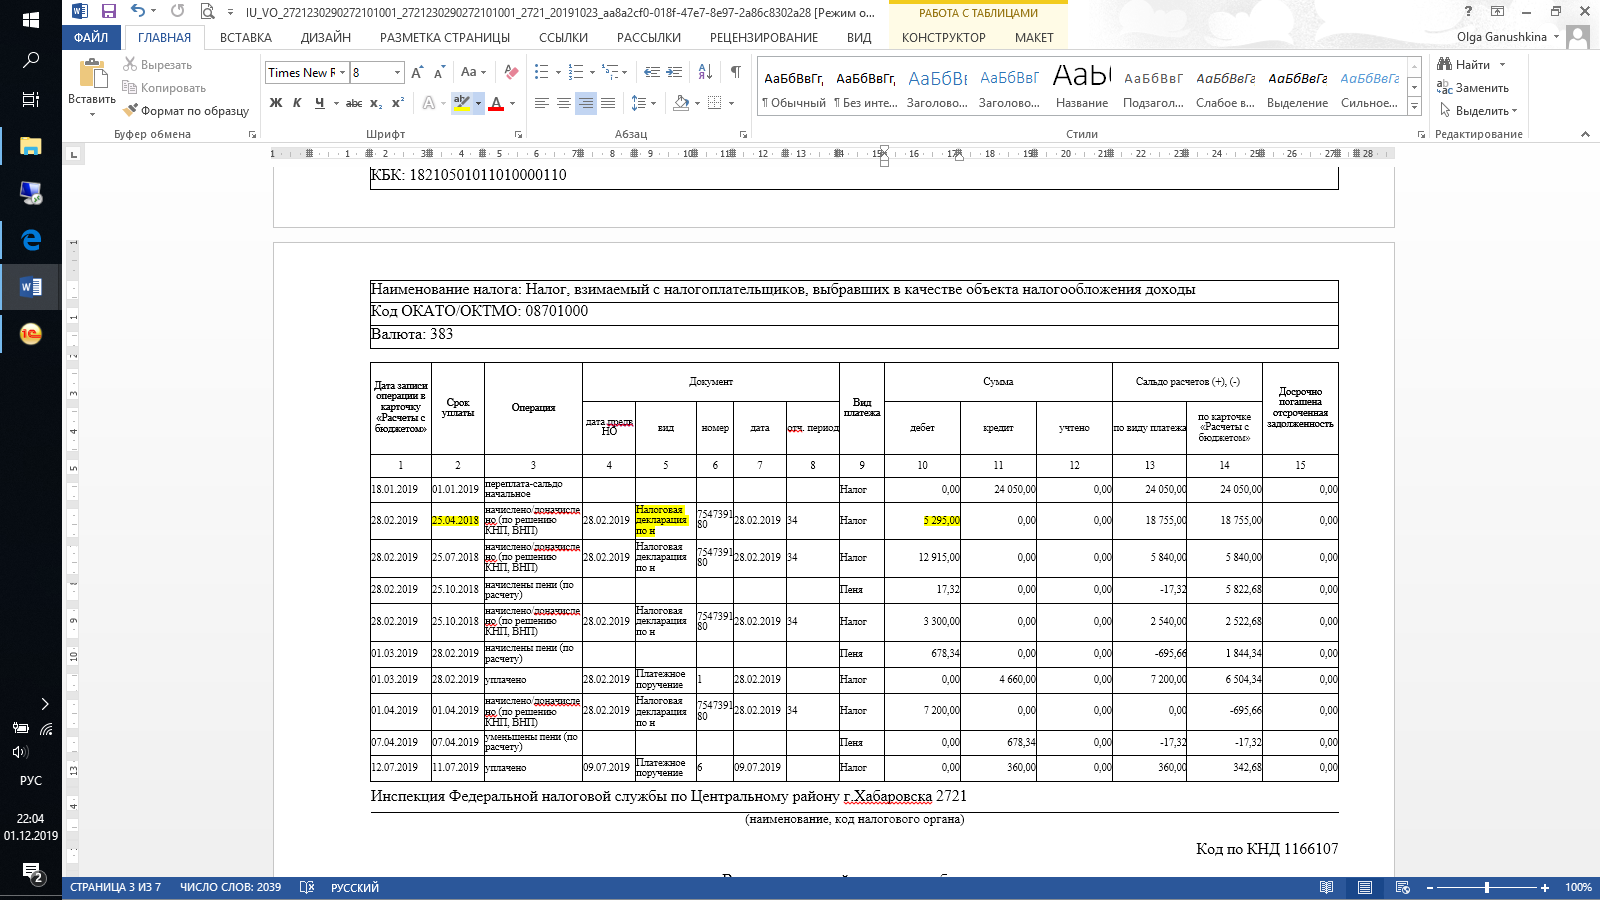Toggle paragraph marks display (¶)

tap(736, 72)
